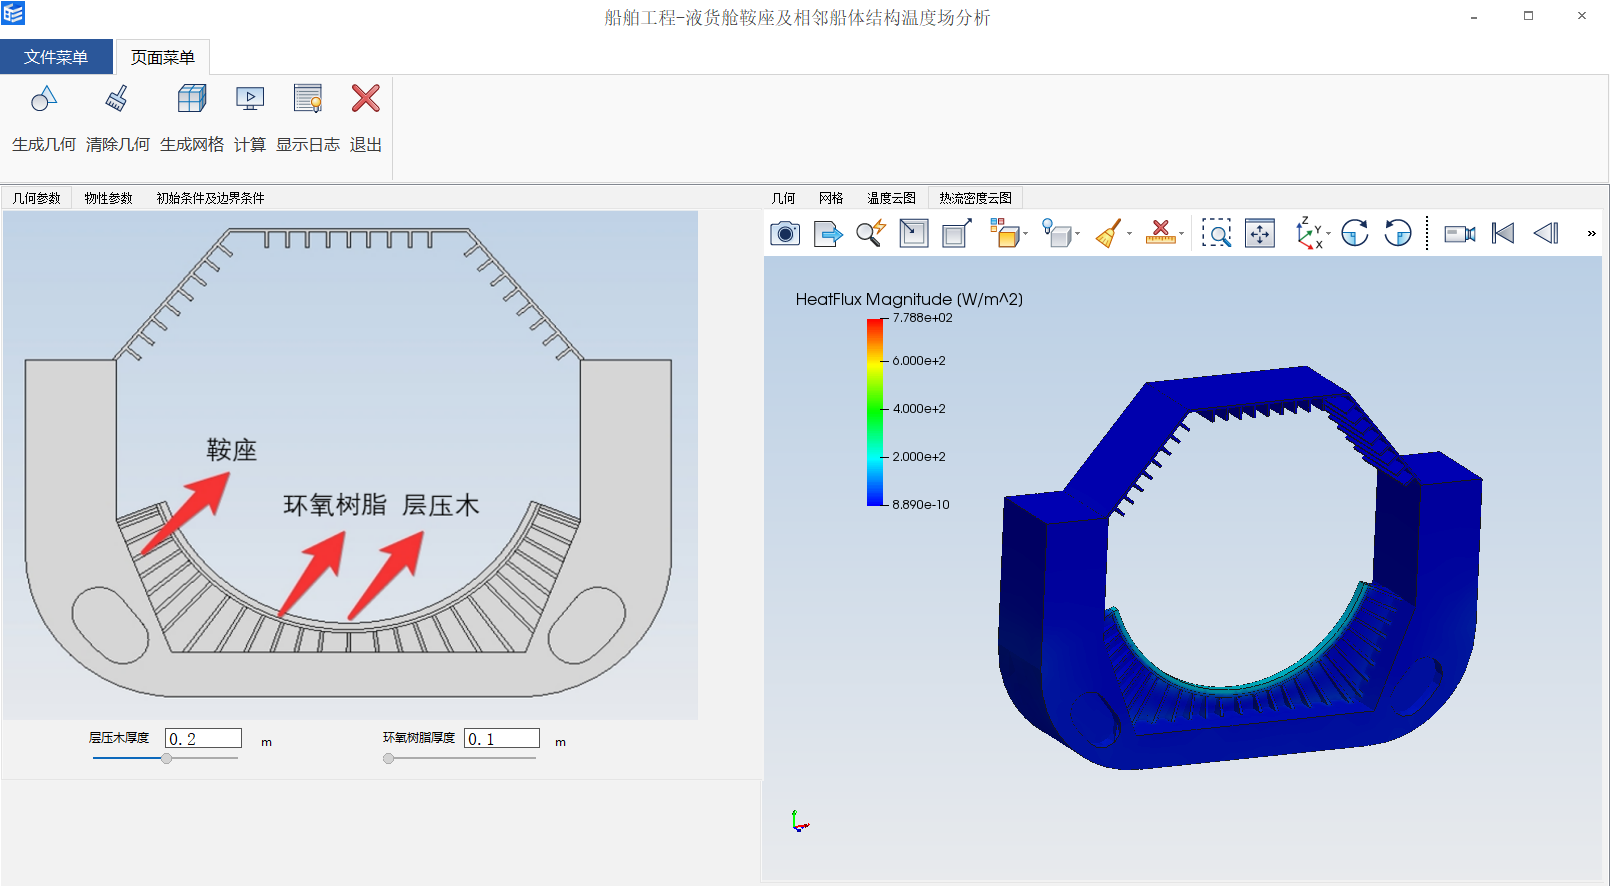
Task: Click the 清除几何 clear geometry icon
Action: [x=117, y=98]
